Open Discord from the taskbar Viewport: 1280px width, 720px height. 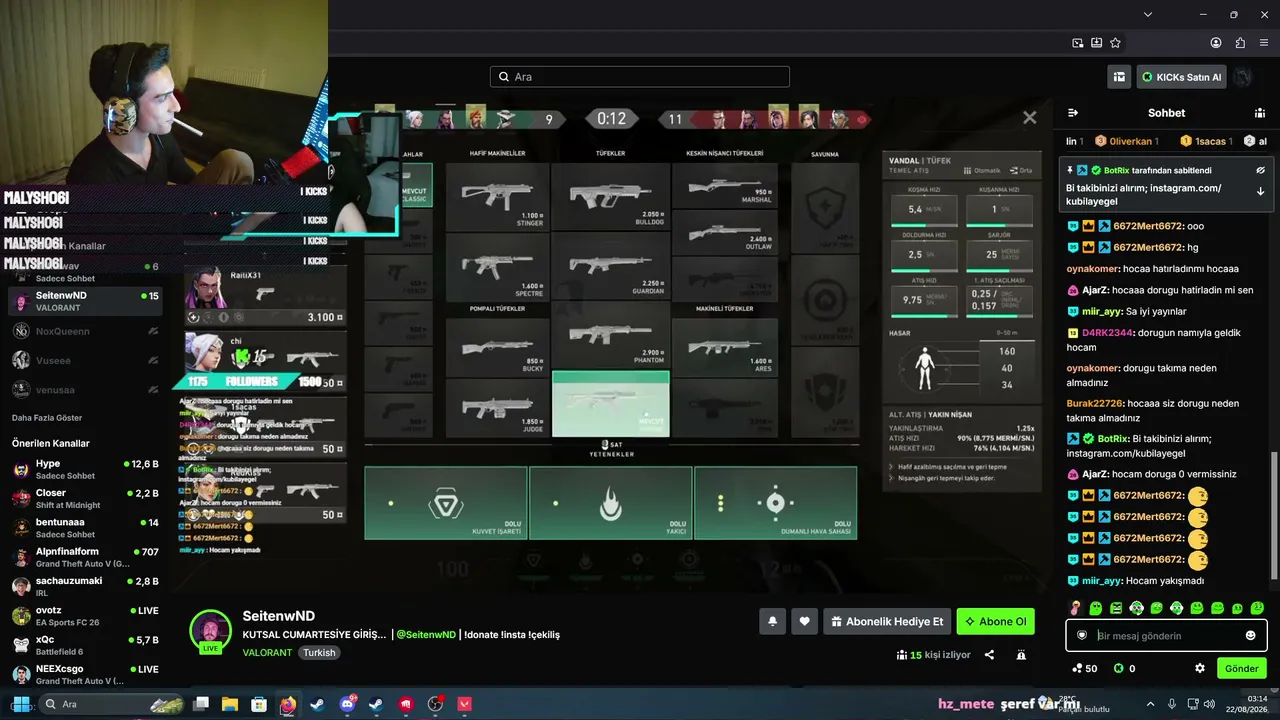[347, 704]
